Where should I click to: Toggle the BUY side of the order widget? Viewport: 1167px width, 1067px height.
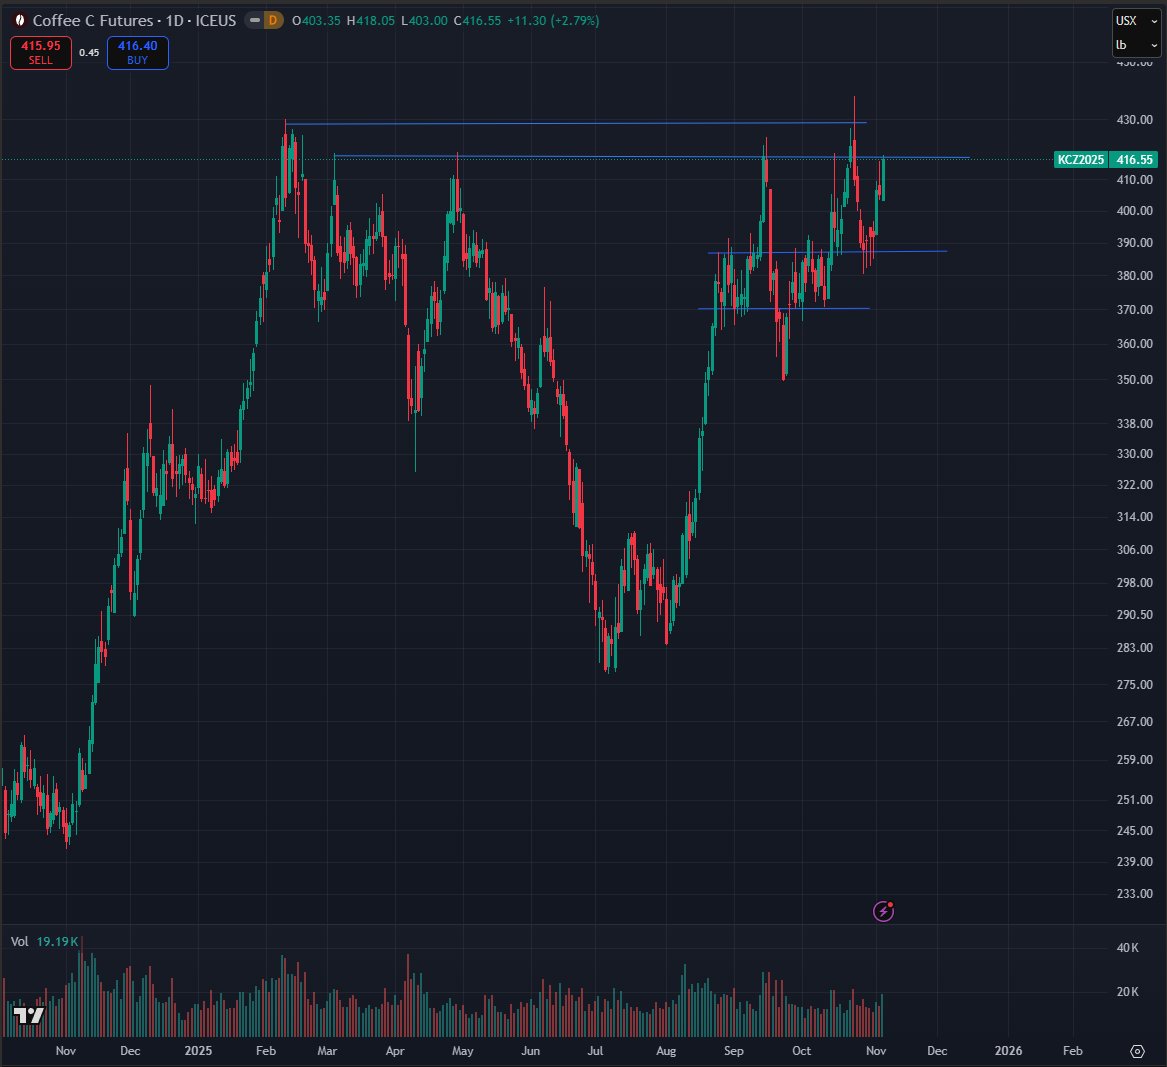click(x=137, y=52)
